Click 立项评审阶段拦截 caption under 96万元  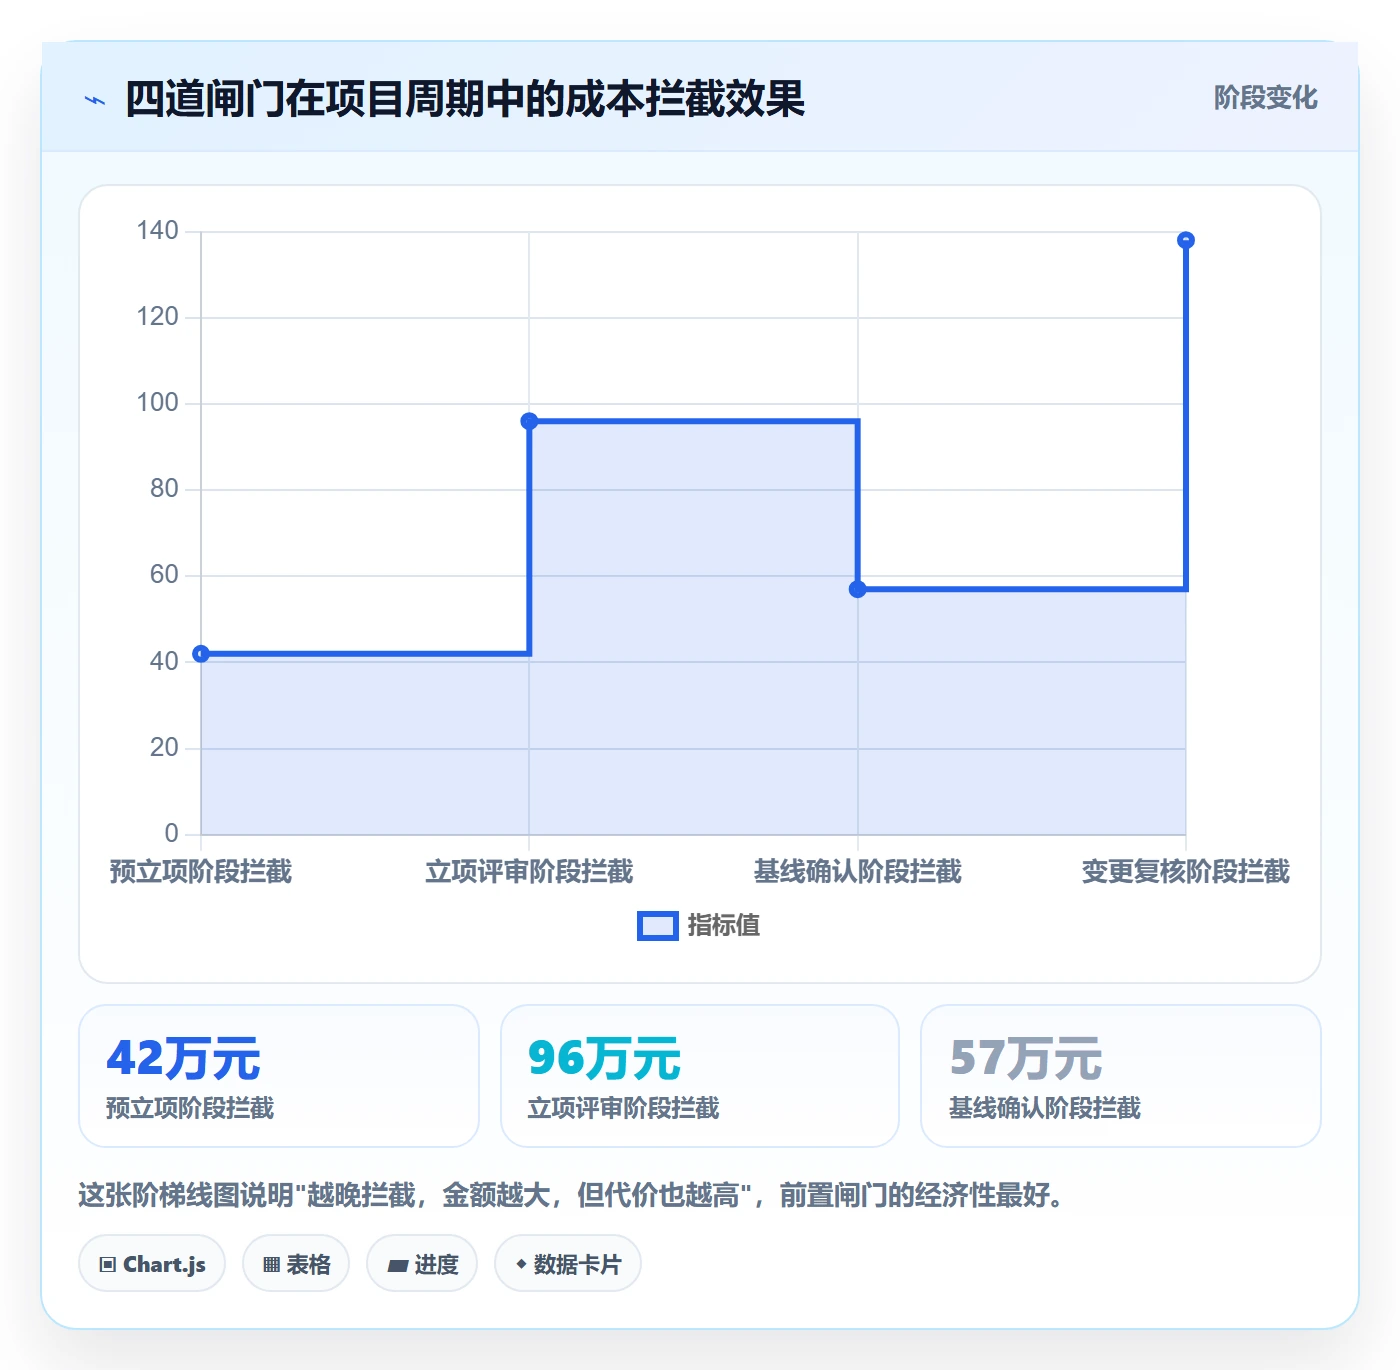pyautogui.click(x=623, y=1108)
